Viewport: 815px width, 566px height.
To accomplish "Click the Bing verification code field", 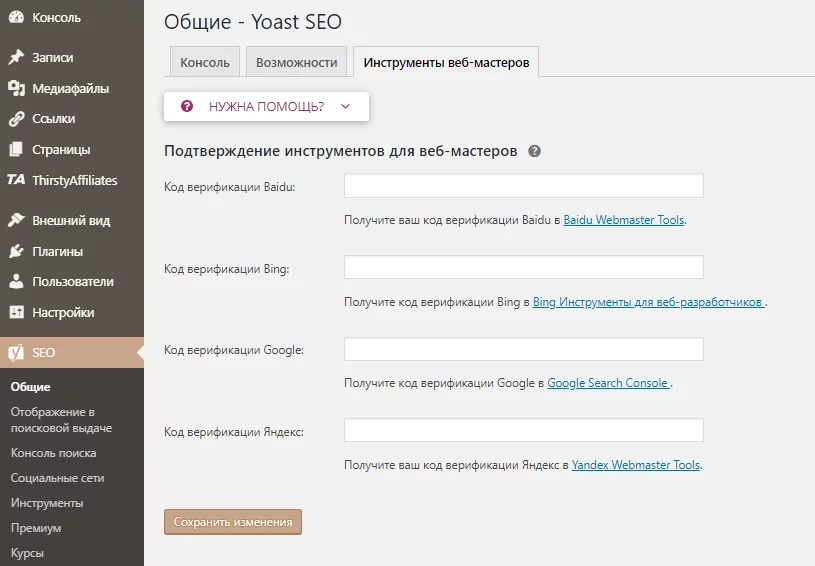I will click(x=523, y=267).
